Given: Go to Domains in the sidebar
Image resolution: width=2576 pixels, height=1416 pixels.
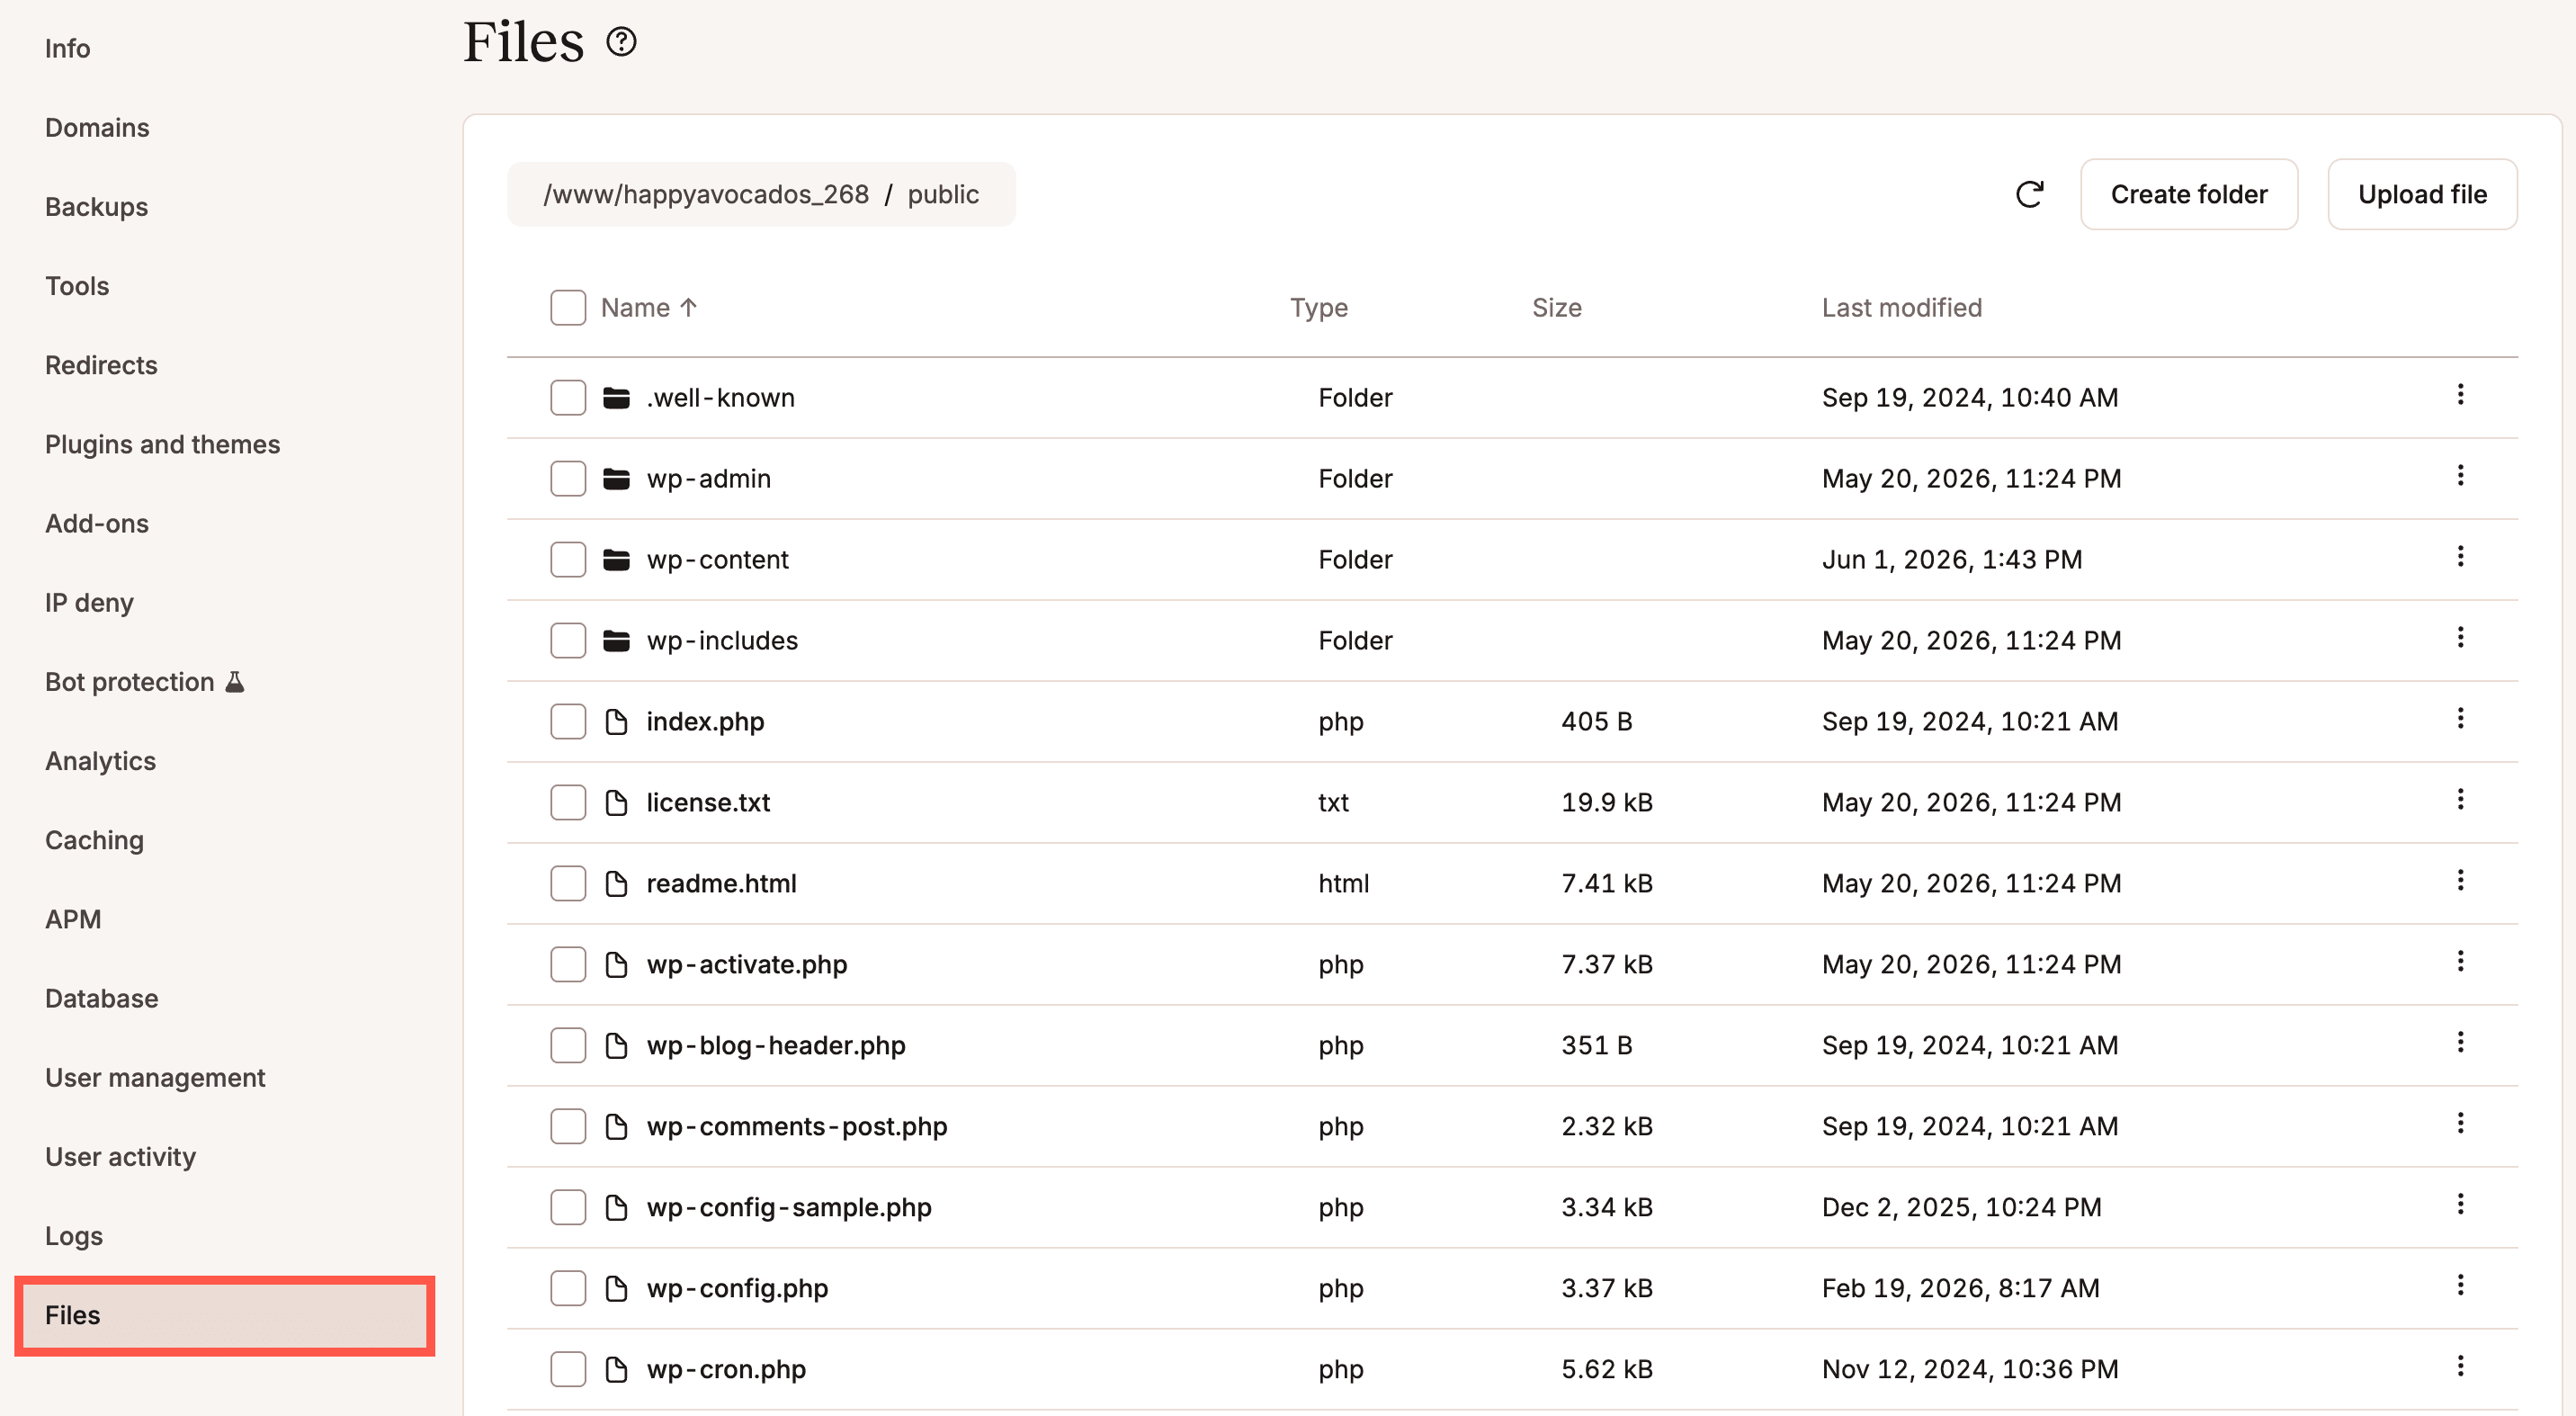Looking at the screenshot, I should [97, 128].
